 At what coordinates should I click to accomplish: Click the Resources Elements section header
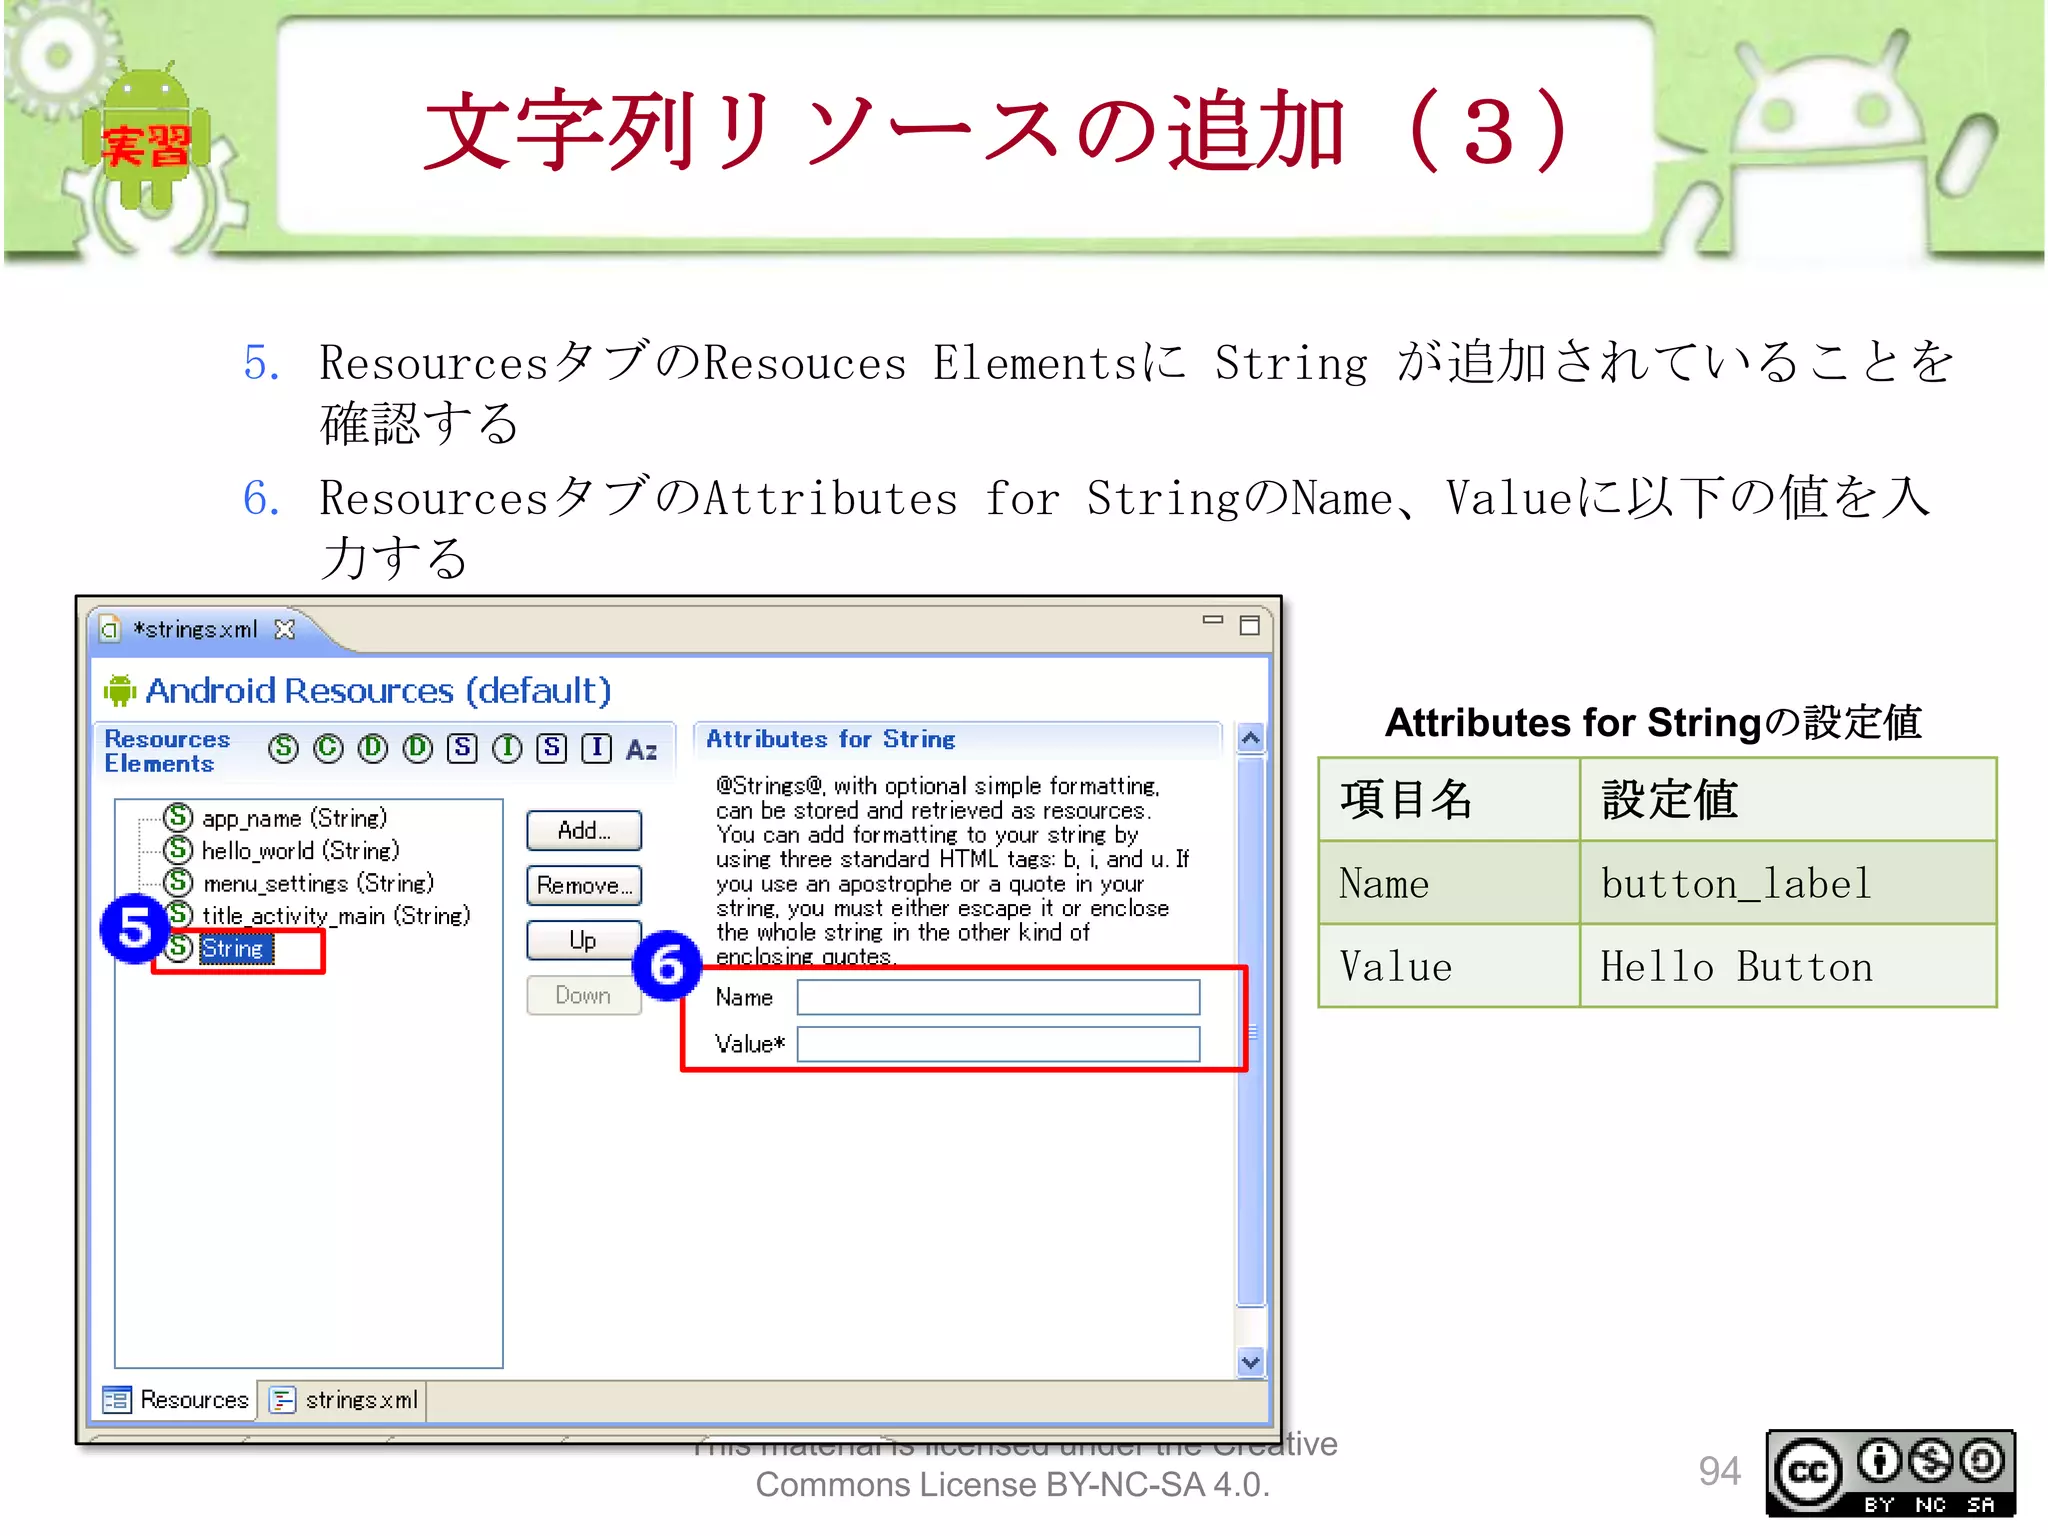[x=167, y=751]
